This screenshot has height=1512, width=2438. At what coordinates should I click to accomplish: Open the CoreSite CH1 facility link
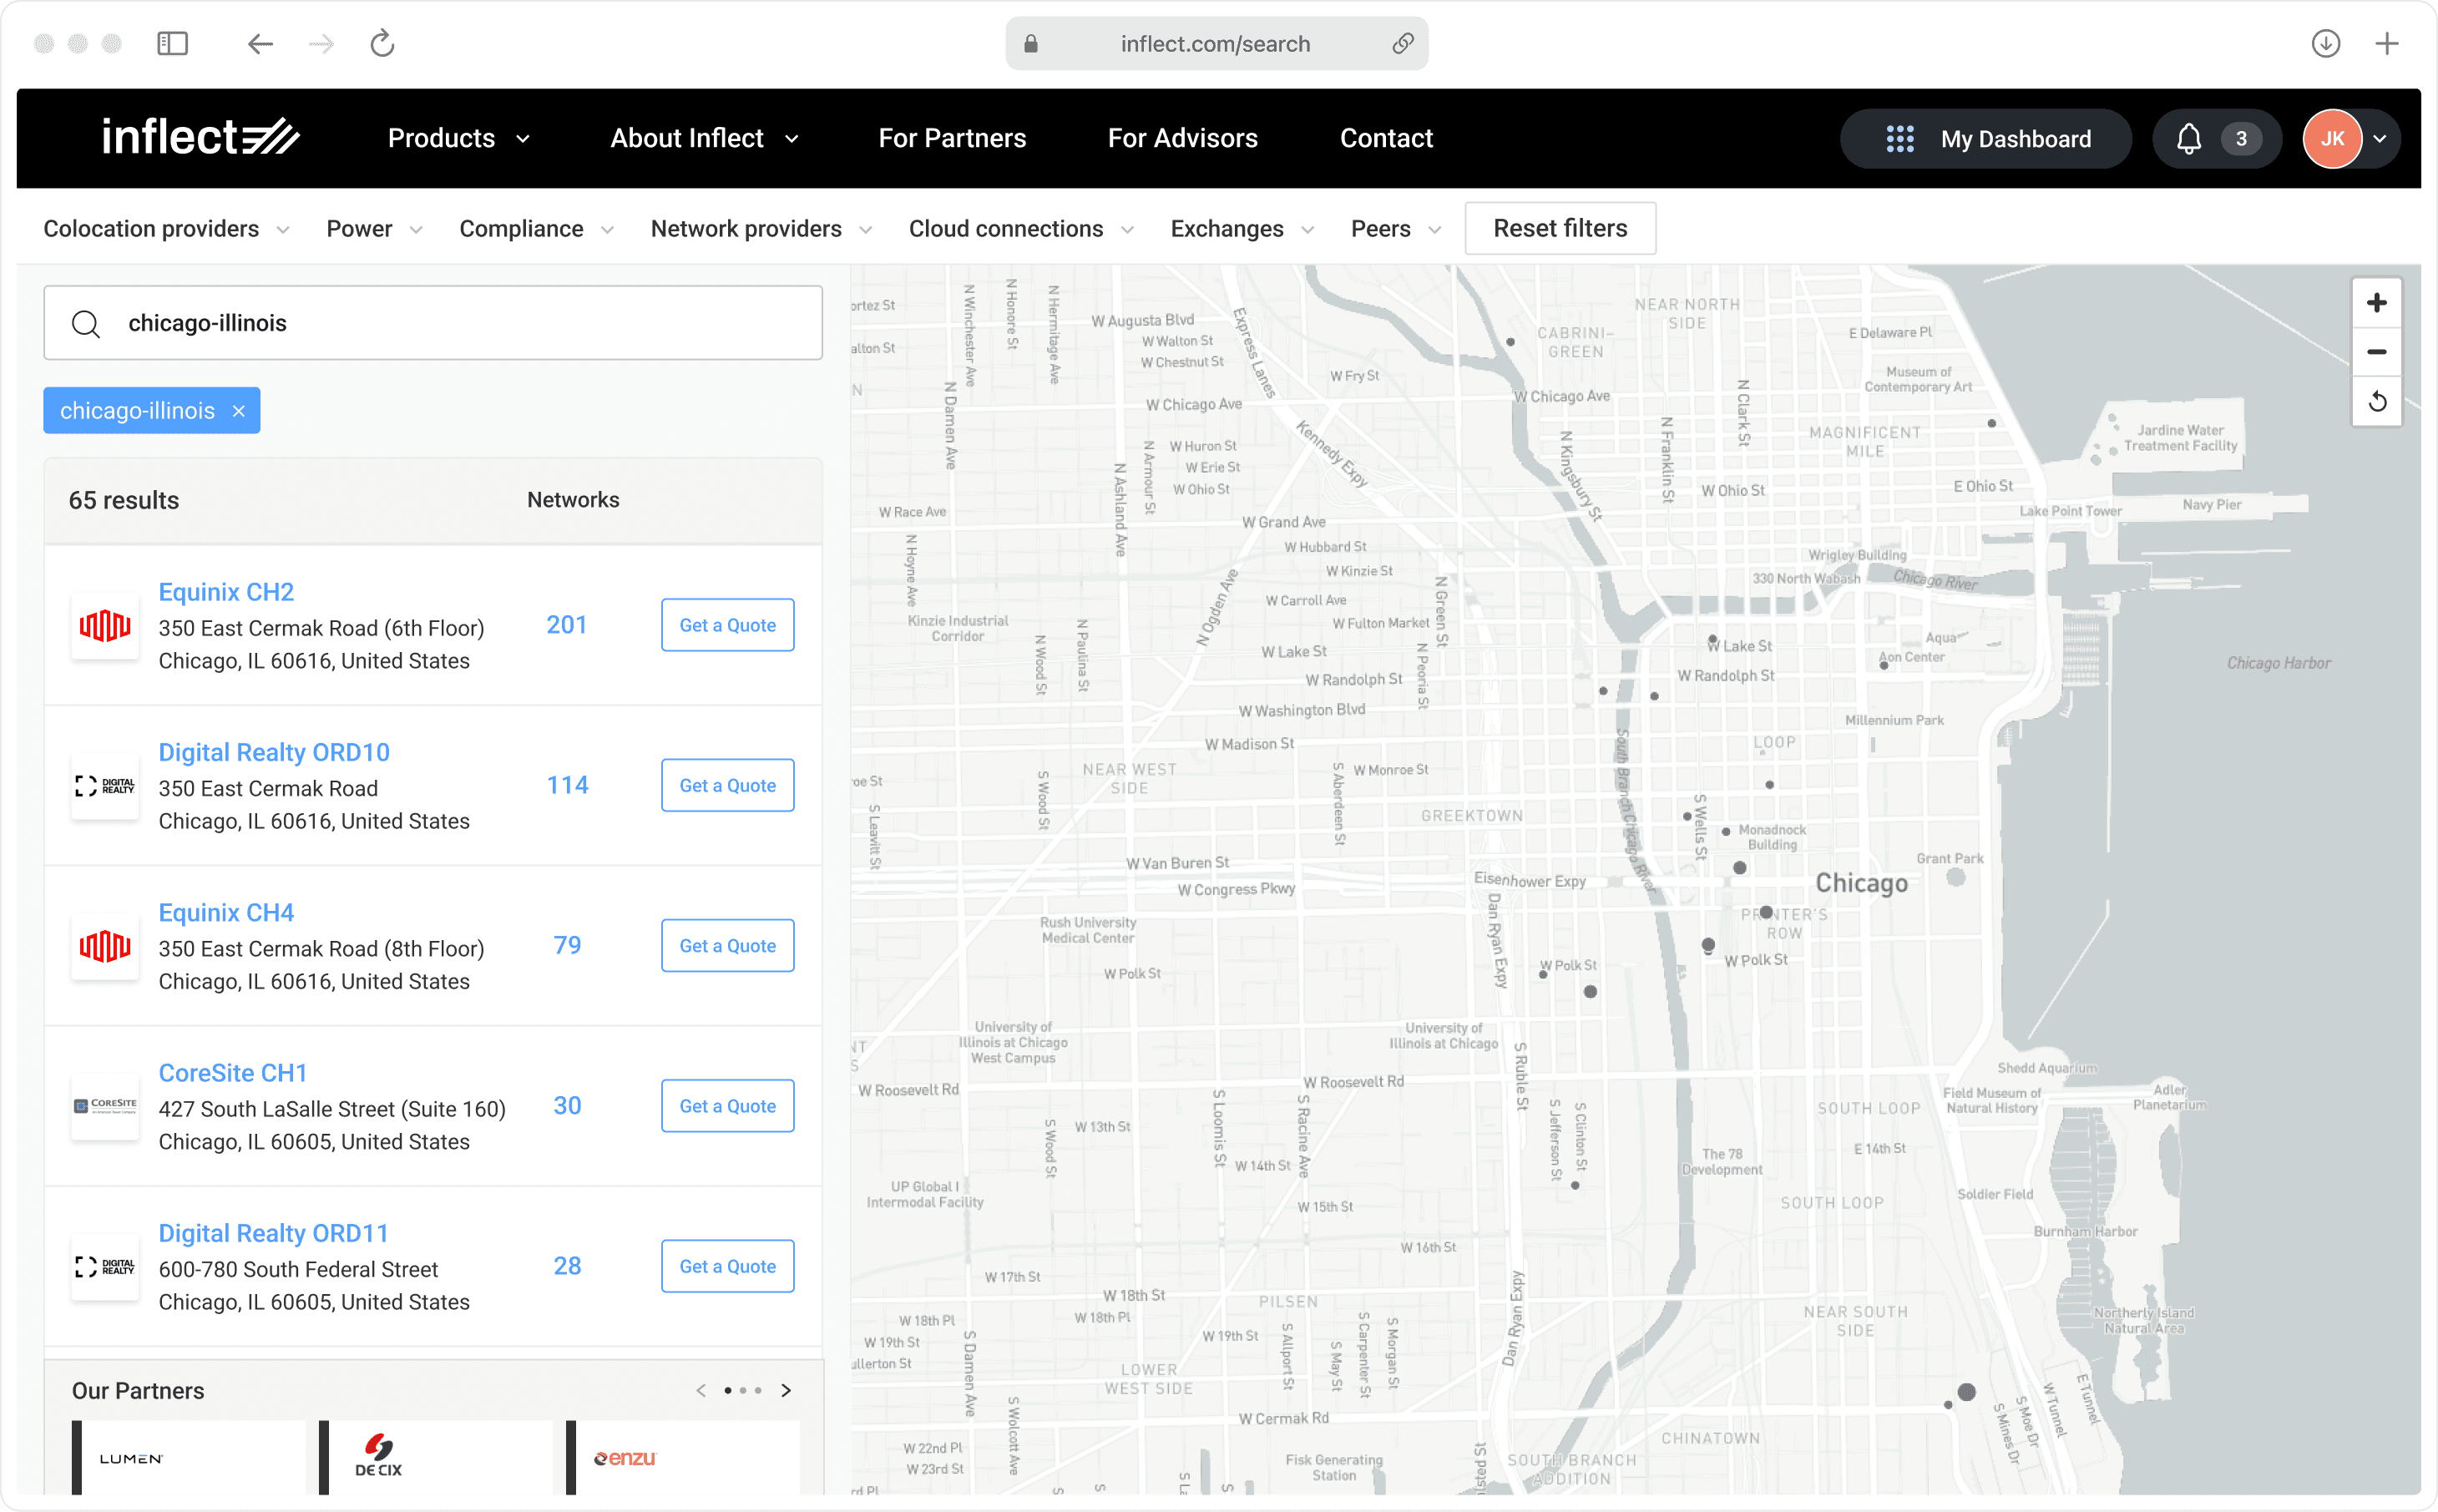[232, 1072]
